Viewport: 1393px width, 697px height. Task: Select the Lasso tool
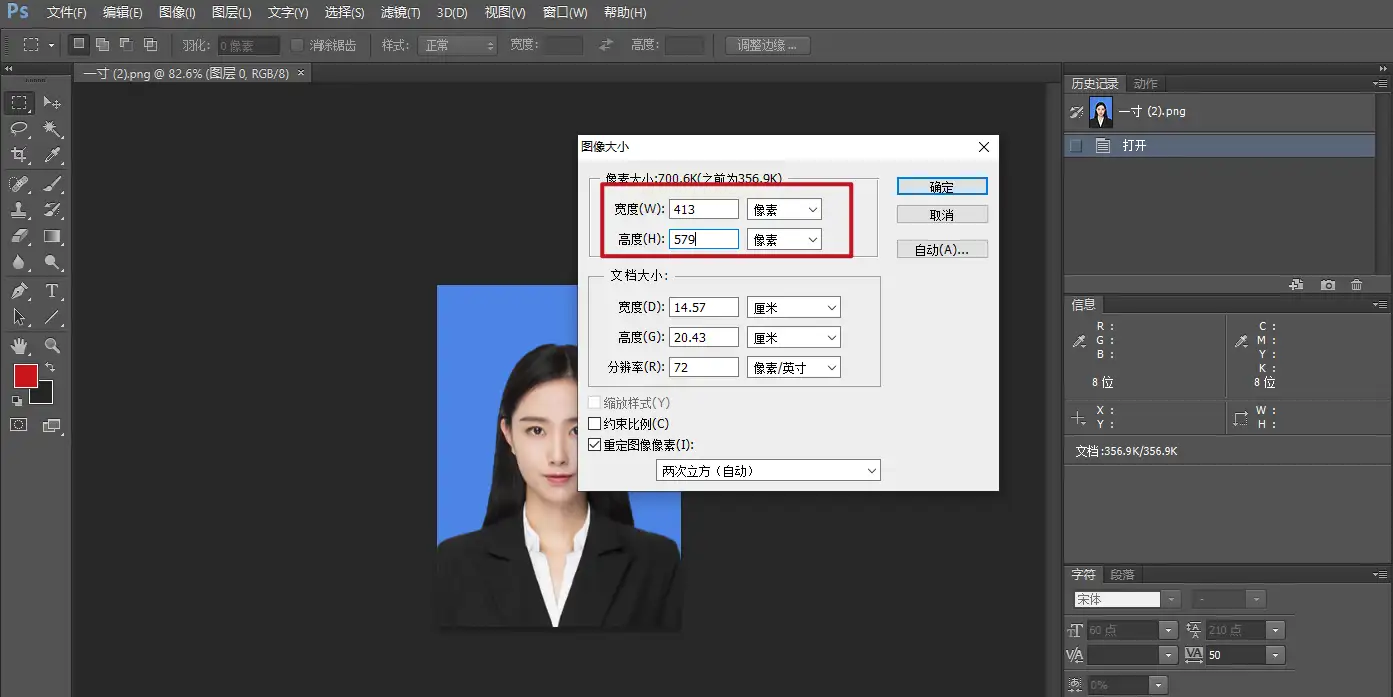(19, 129)
